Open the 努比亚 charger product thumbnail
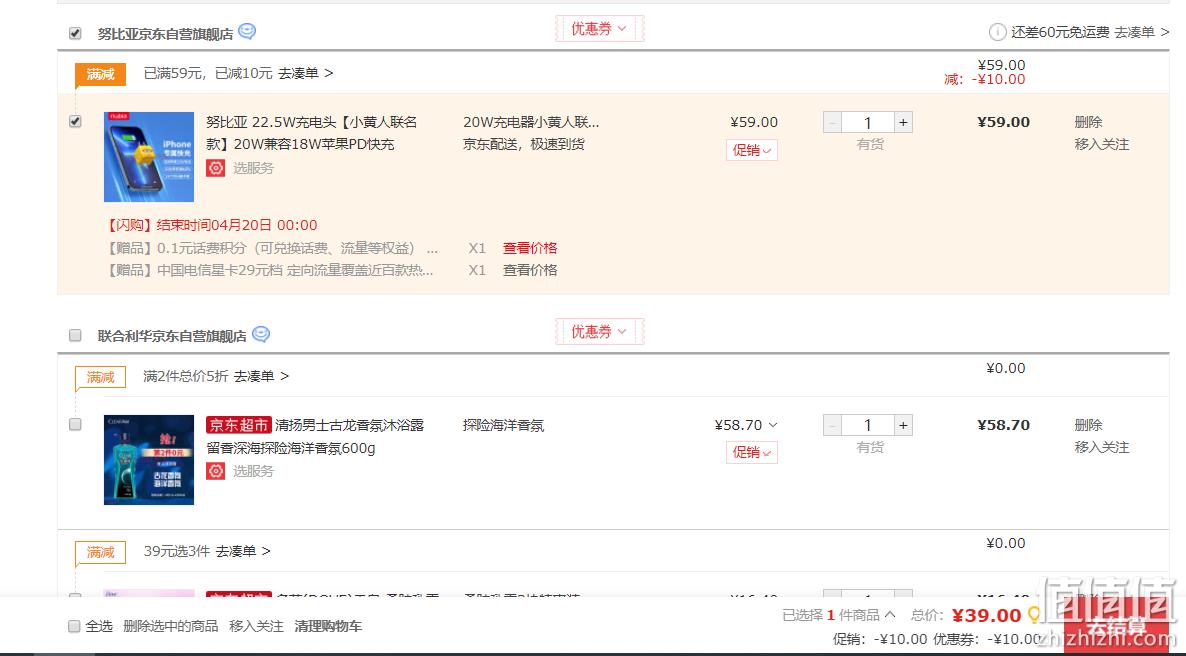 149,157
